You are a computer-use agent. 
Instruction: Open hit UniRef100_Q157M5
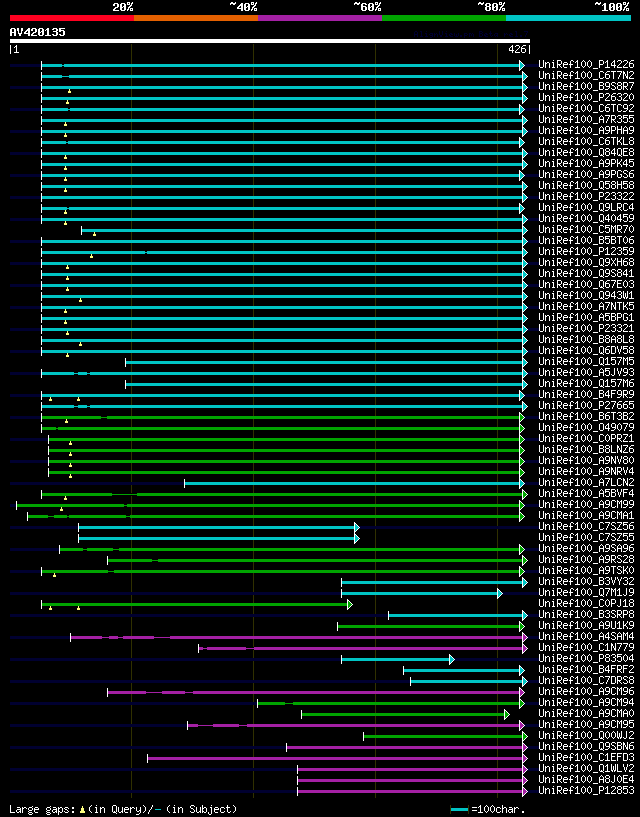pos(586,362)
